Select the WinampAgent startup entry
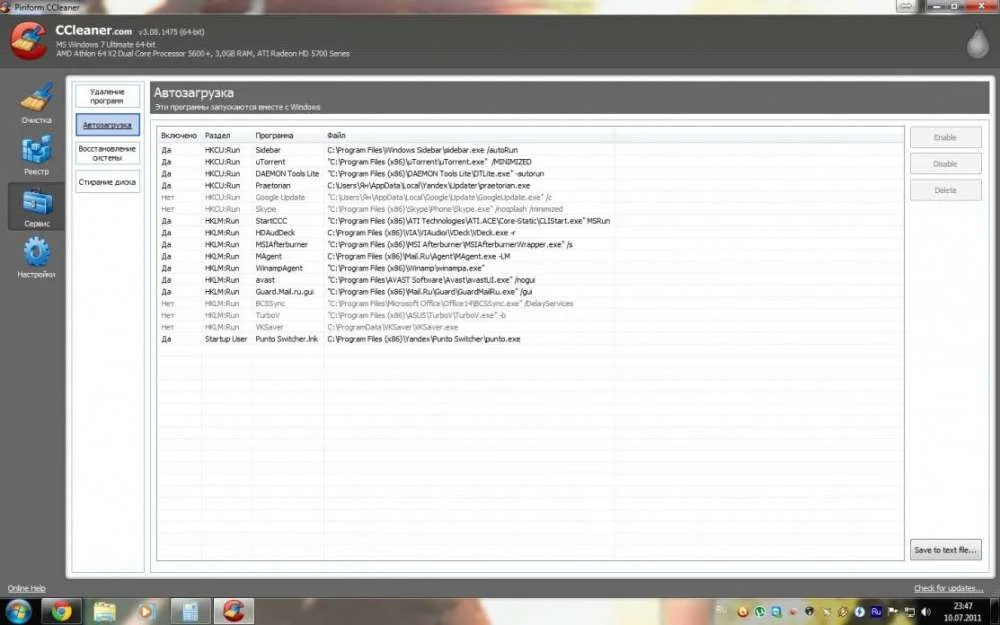Screen dimensions: 1000x625 (x=531, y=268)
